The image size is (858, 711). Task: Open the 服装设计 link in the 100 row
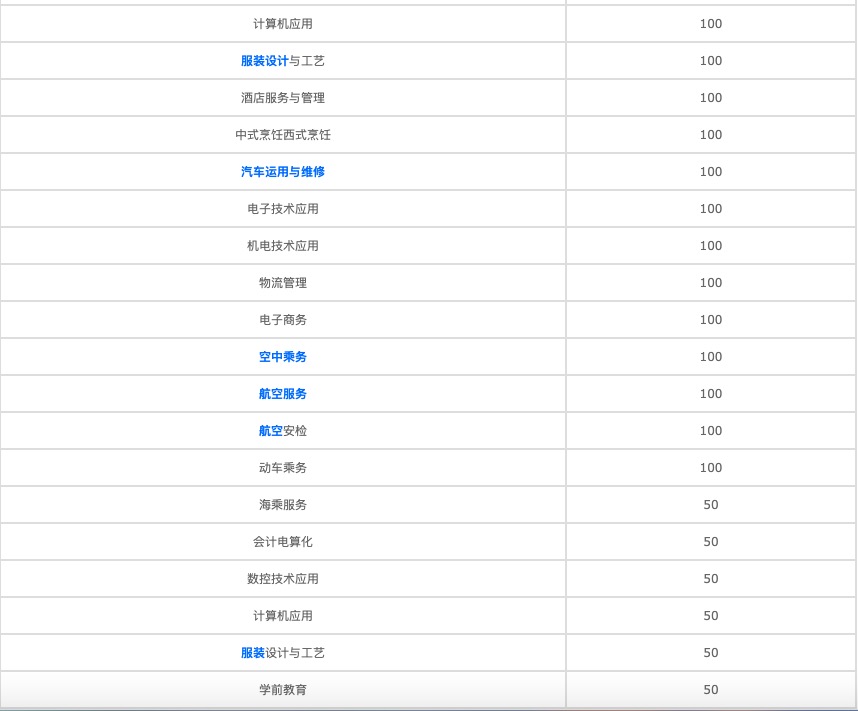pyautogui.click(x=264, y=61)
